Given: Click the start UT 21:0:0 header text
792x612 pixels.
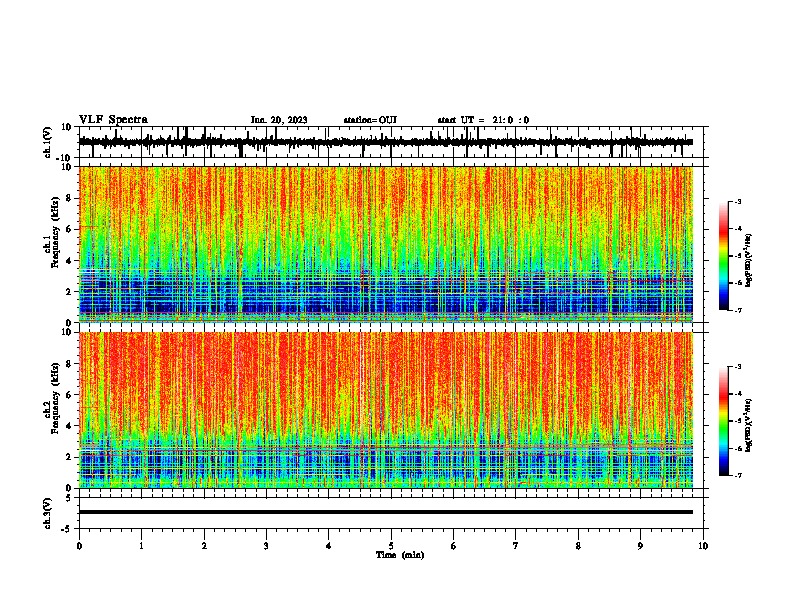Looking at the screenshot, I should [483, 120].
